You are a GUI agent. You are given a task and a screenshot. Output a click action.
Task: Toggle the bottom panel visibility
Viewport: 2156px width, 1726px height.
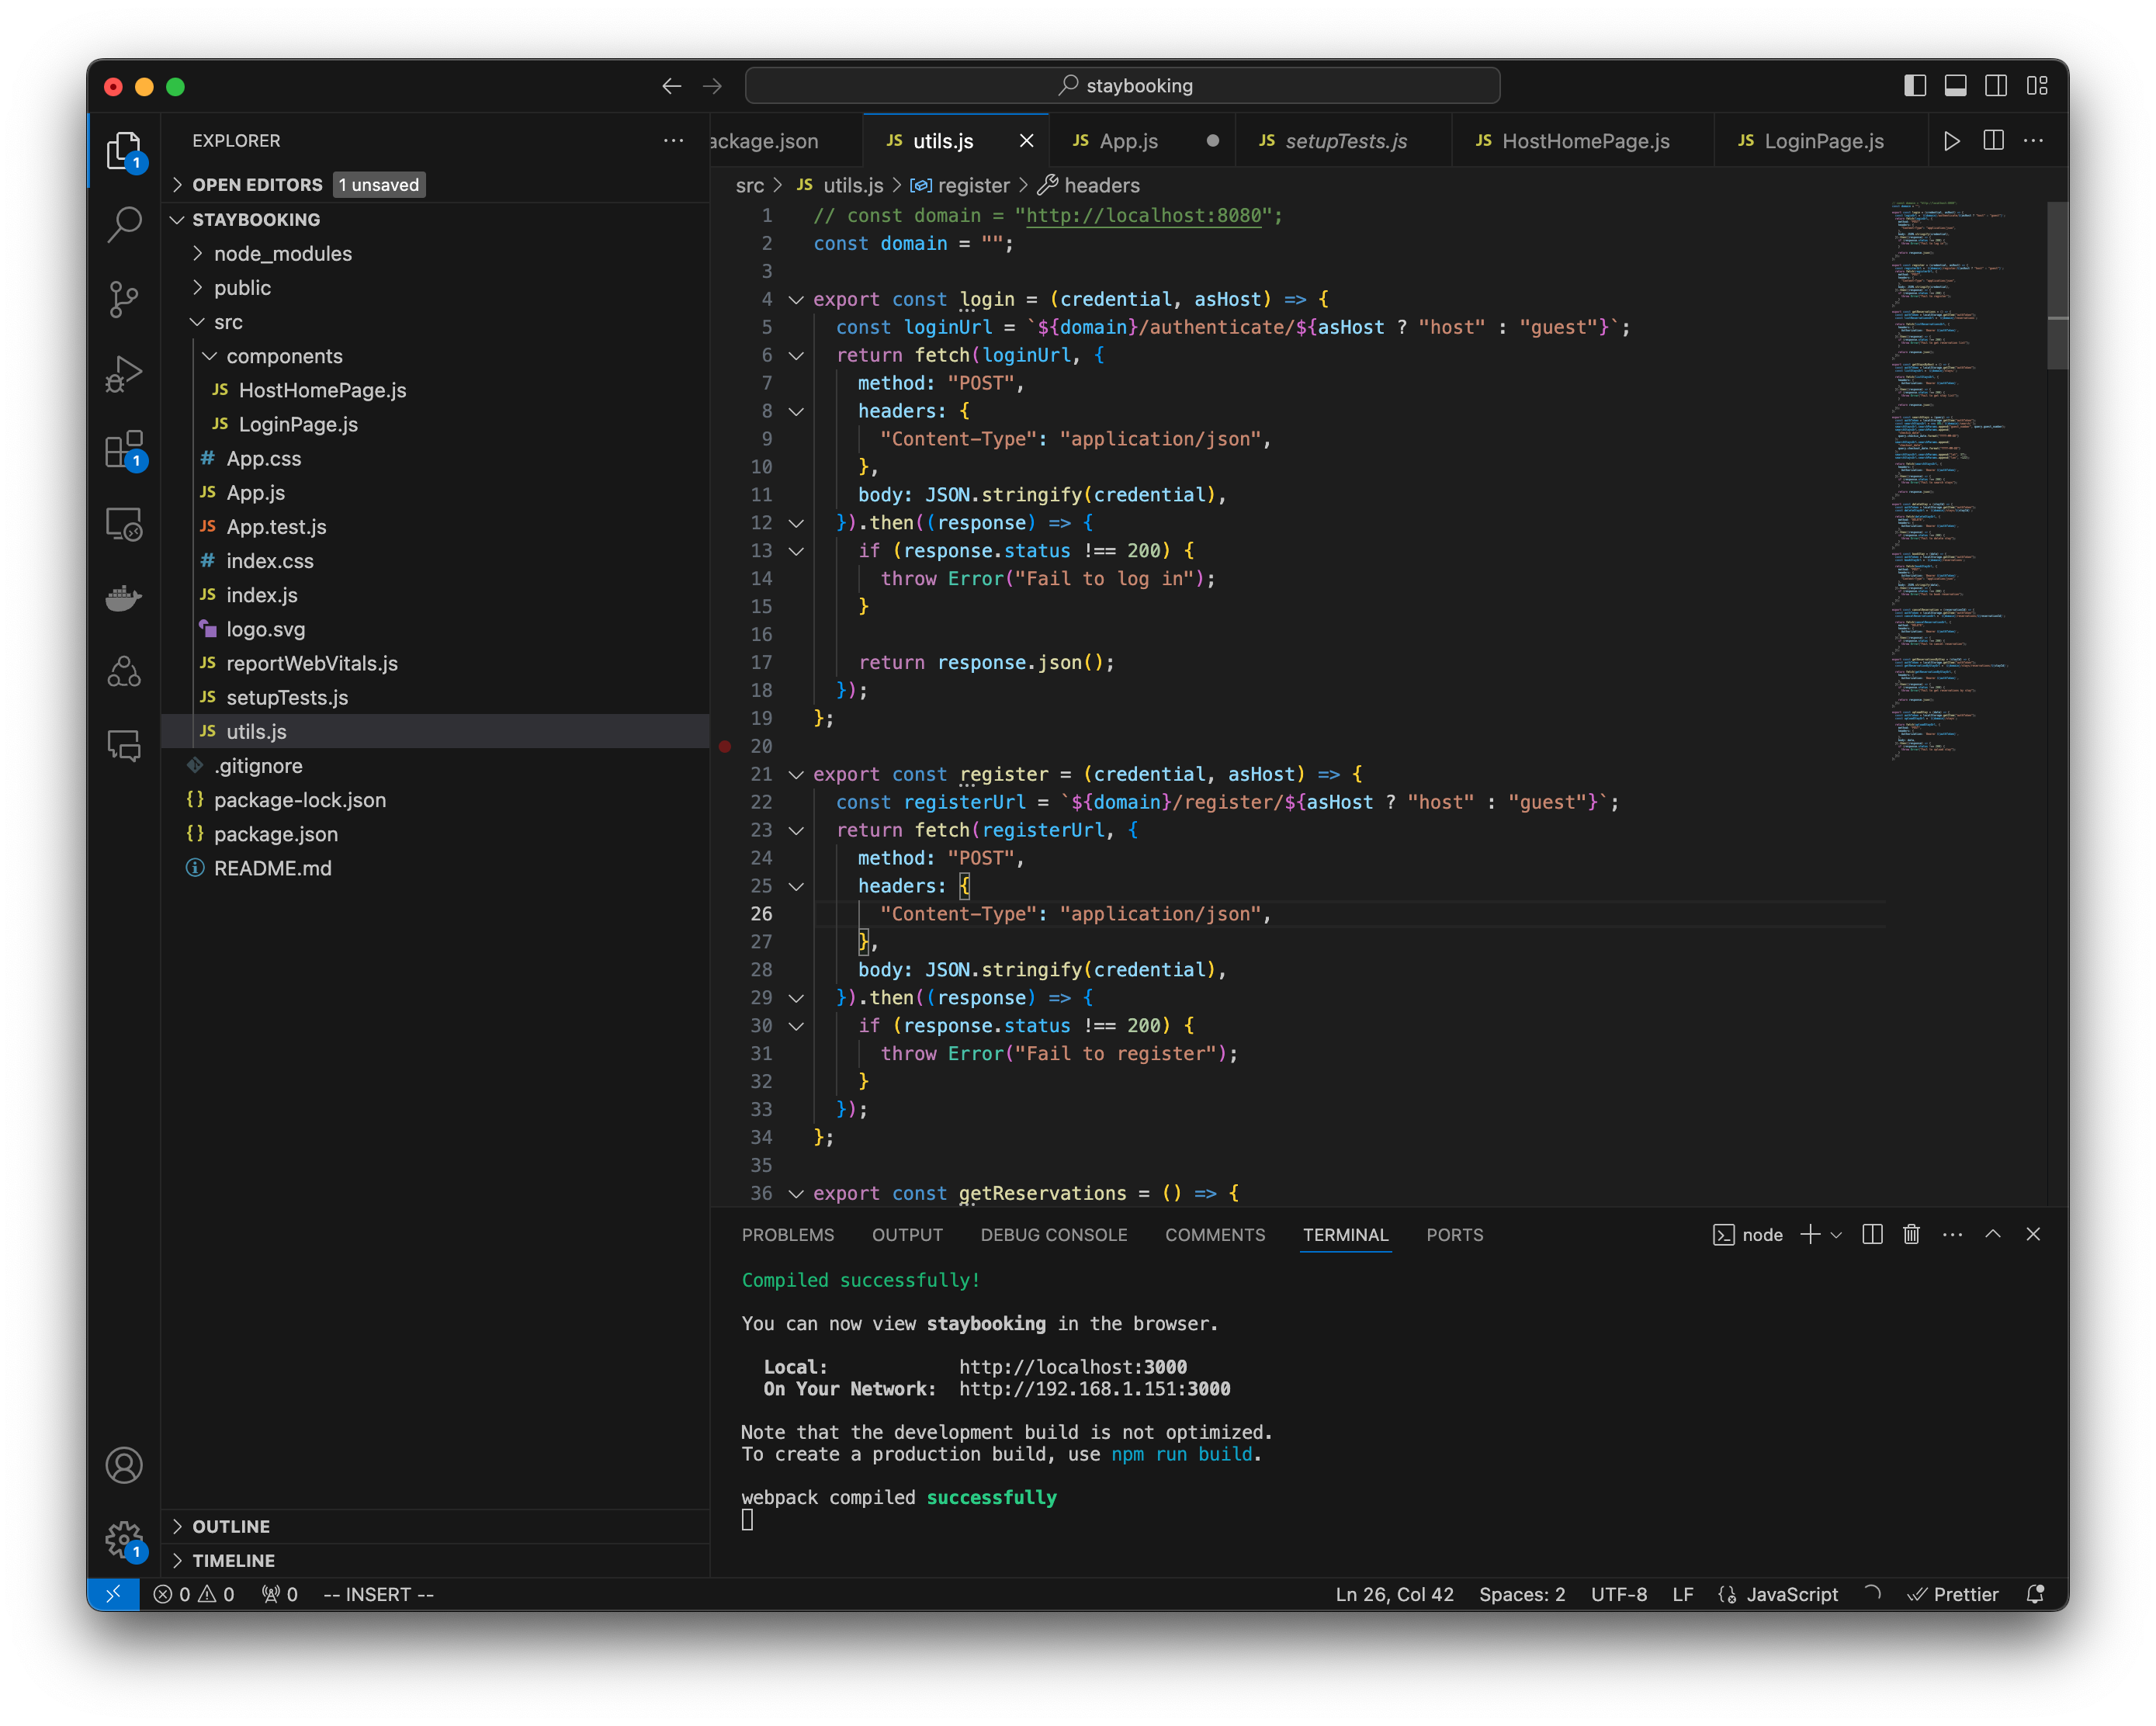pyautogui.click(x=1955, y=86)
